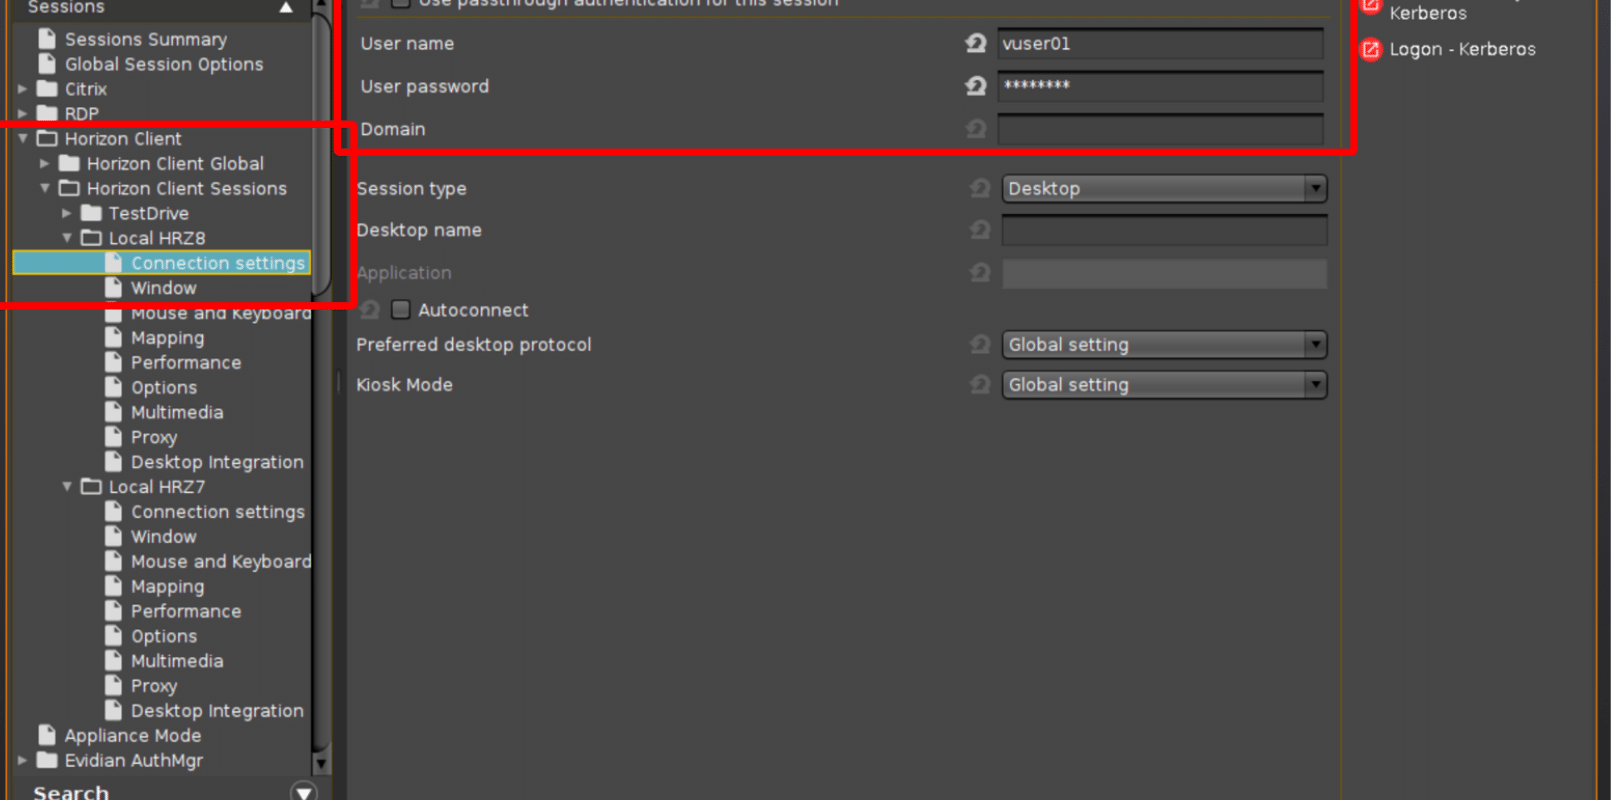Follow the Logon - Kerberos link

(x=1462, y=49)
